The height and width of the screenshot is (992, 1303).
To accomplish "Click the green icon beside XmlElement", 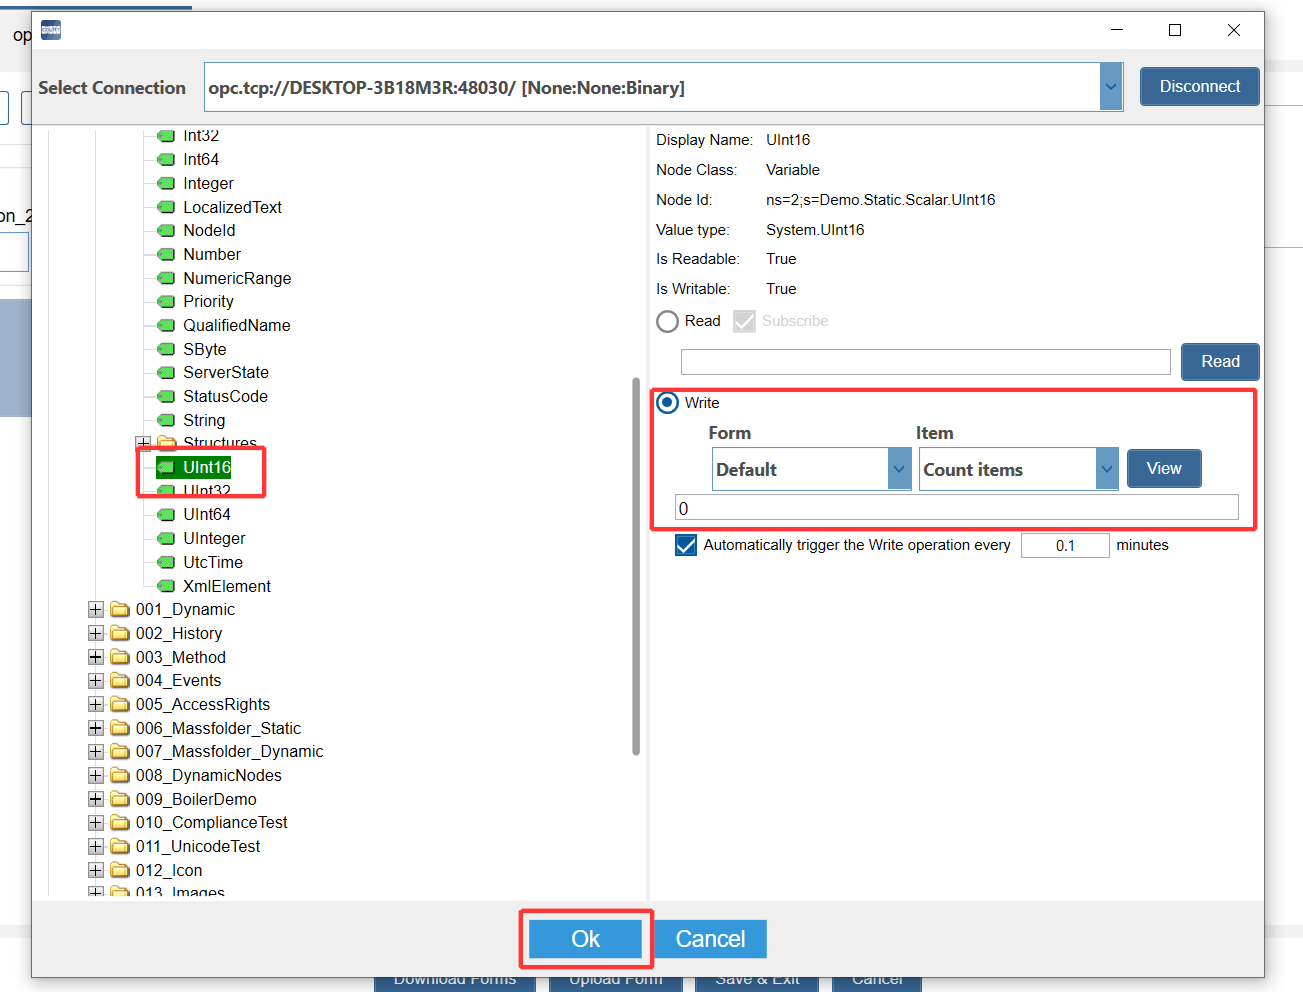I will click(x=166, y=586).
